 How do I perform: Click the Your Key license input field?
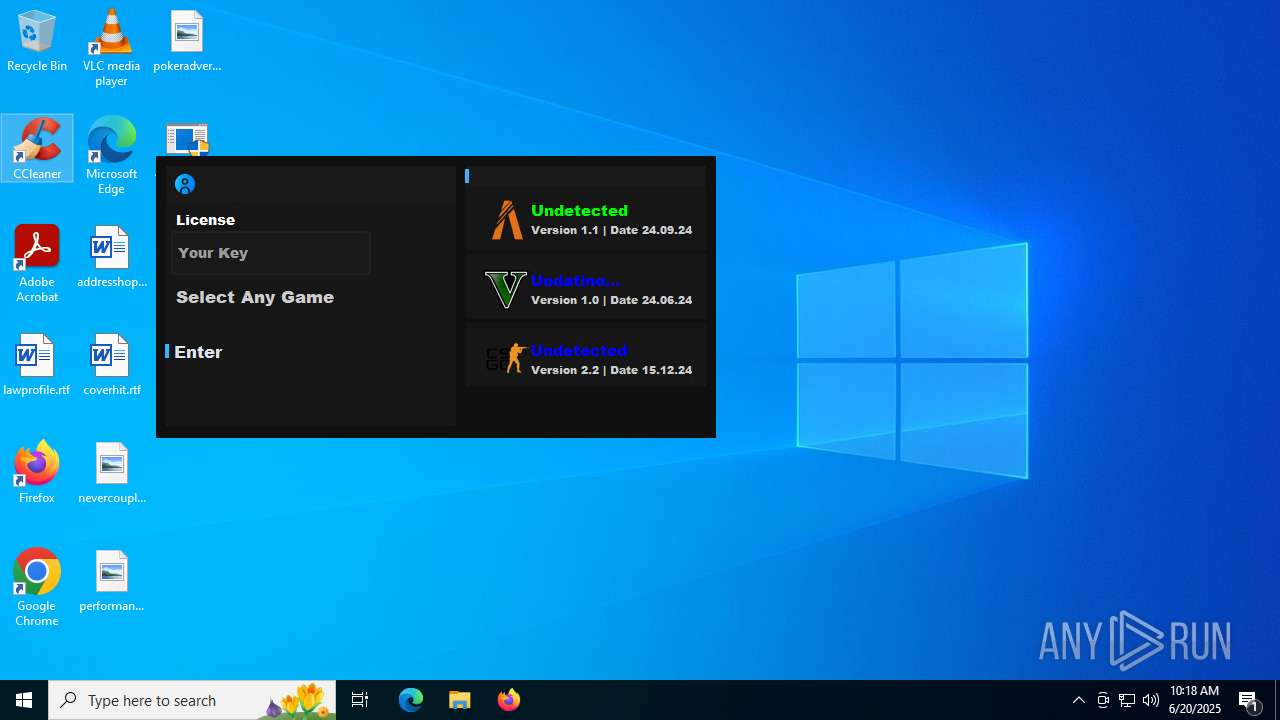coord(271,253)
